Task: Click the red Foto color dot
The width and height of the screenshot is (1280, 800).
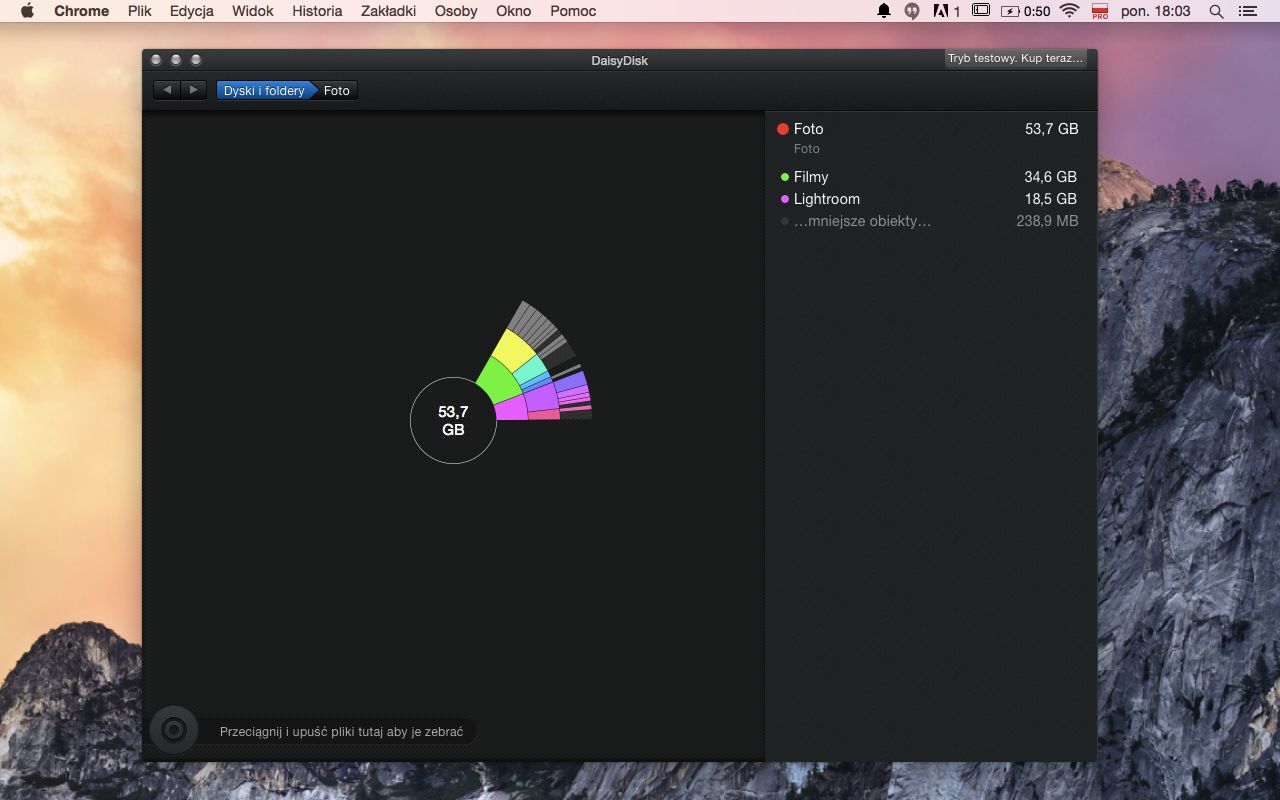Action: (x=783, y=129)
